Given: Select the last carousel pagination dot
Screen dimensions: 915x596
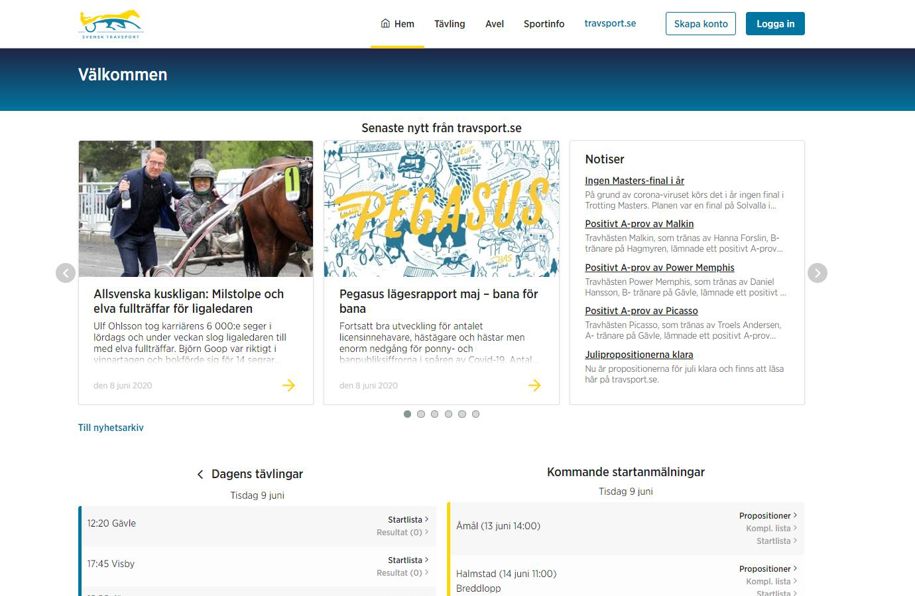Looking at the screenshot, I should [x=476, y=414].
